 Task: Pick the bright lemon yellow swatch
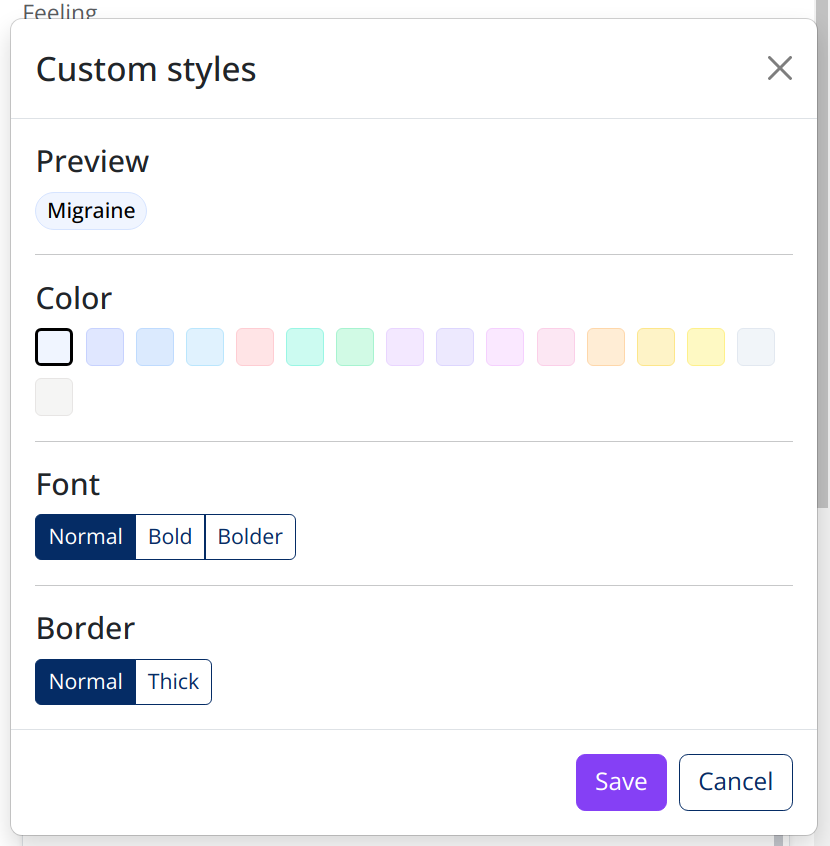[706, 347]
